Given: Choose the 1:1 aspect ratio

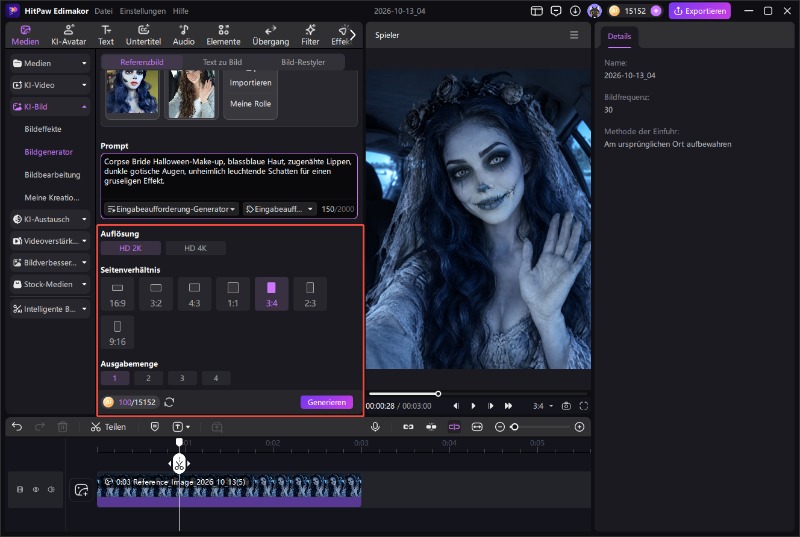Looking at the screenshot, I should point(233,294).
